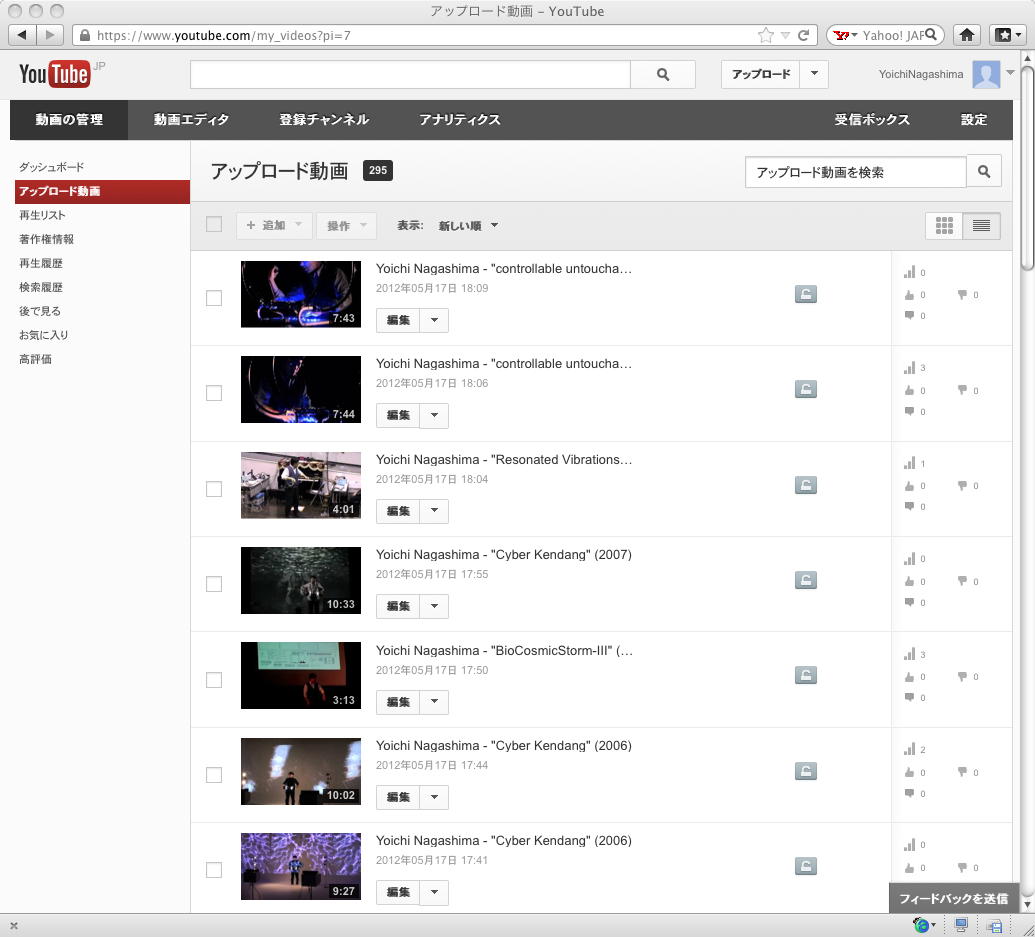
Task: Open ダッシュボード sidebar link
Action: pos(51,167)
